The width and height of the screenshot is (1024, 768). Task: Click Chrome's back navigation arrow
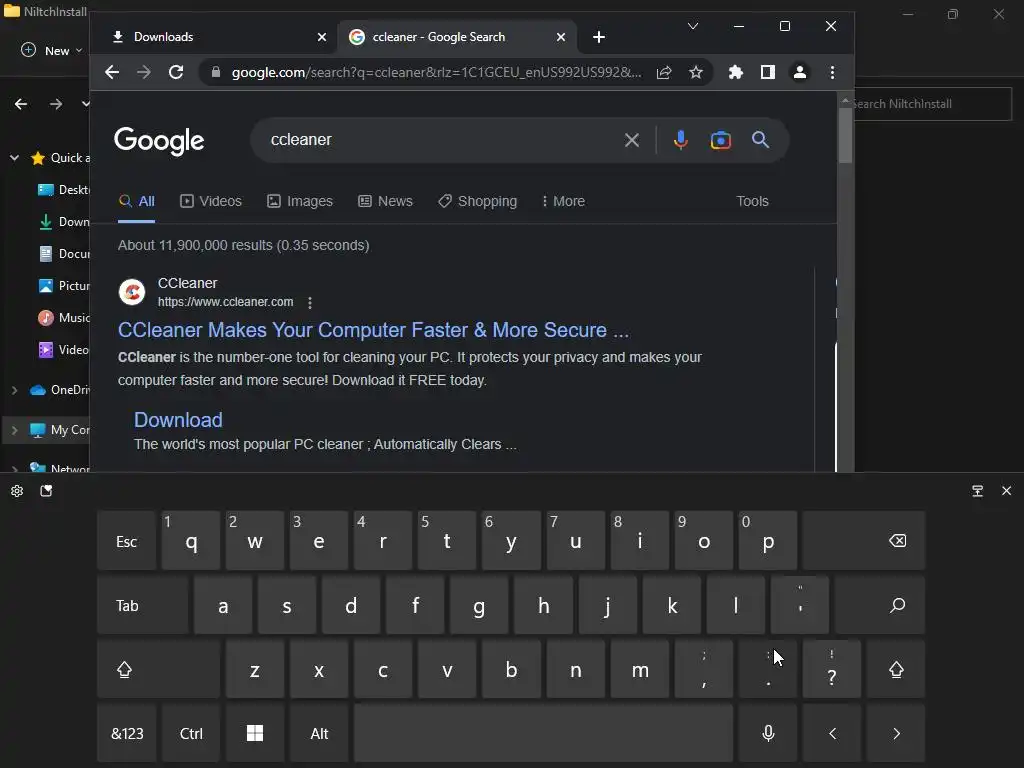pyautogui.click(x=112, y=72)
